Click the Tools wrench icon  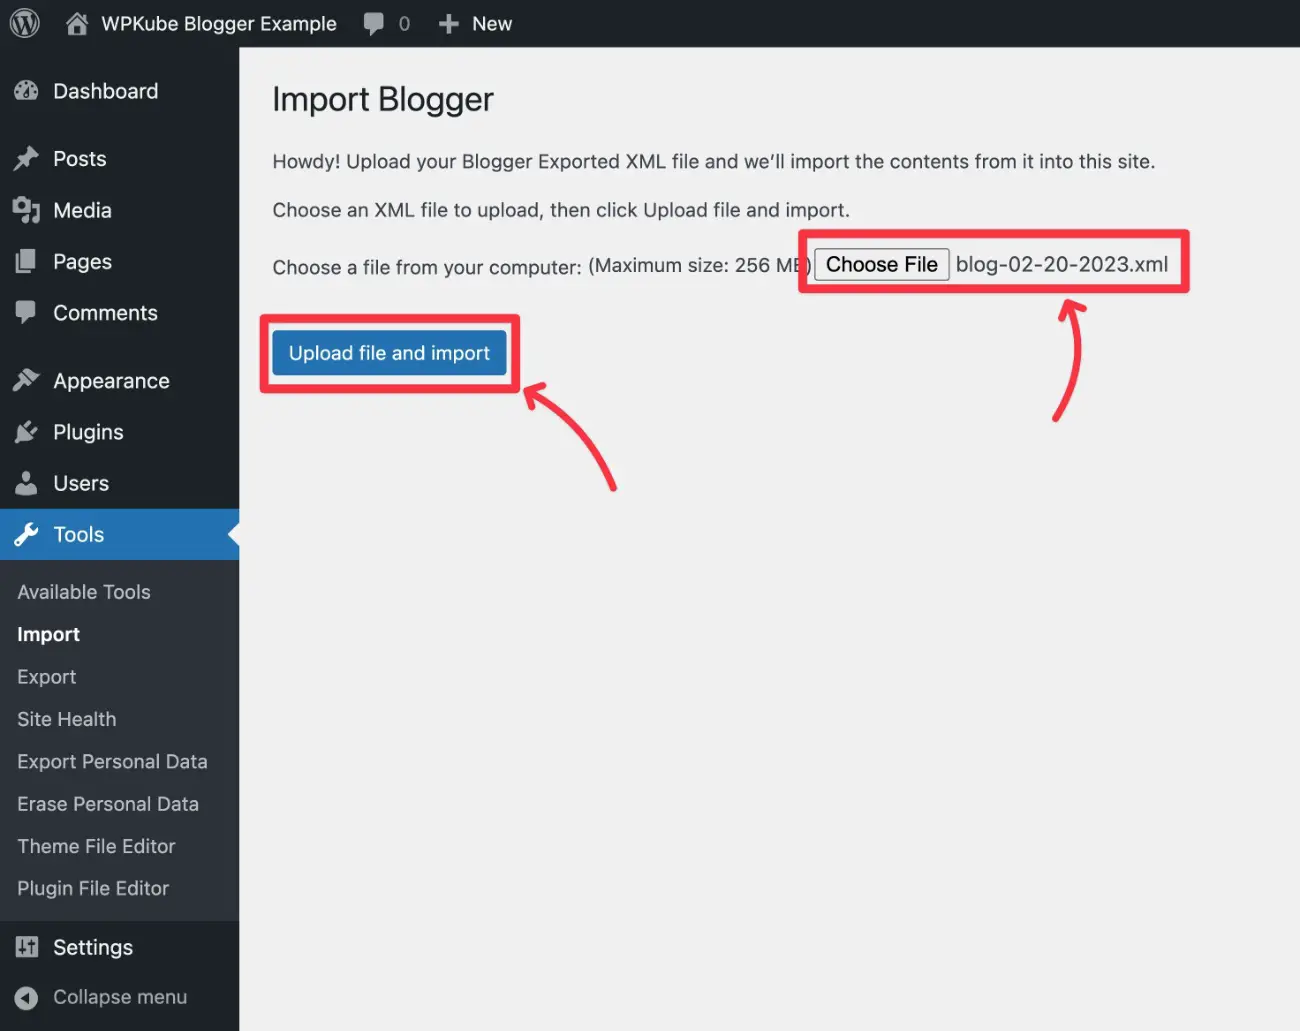pyautogui.click(x=26, y=534)
